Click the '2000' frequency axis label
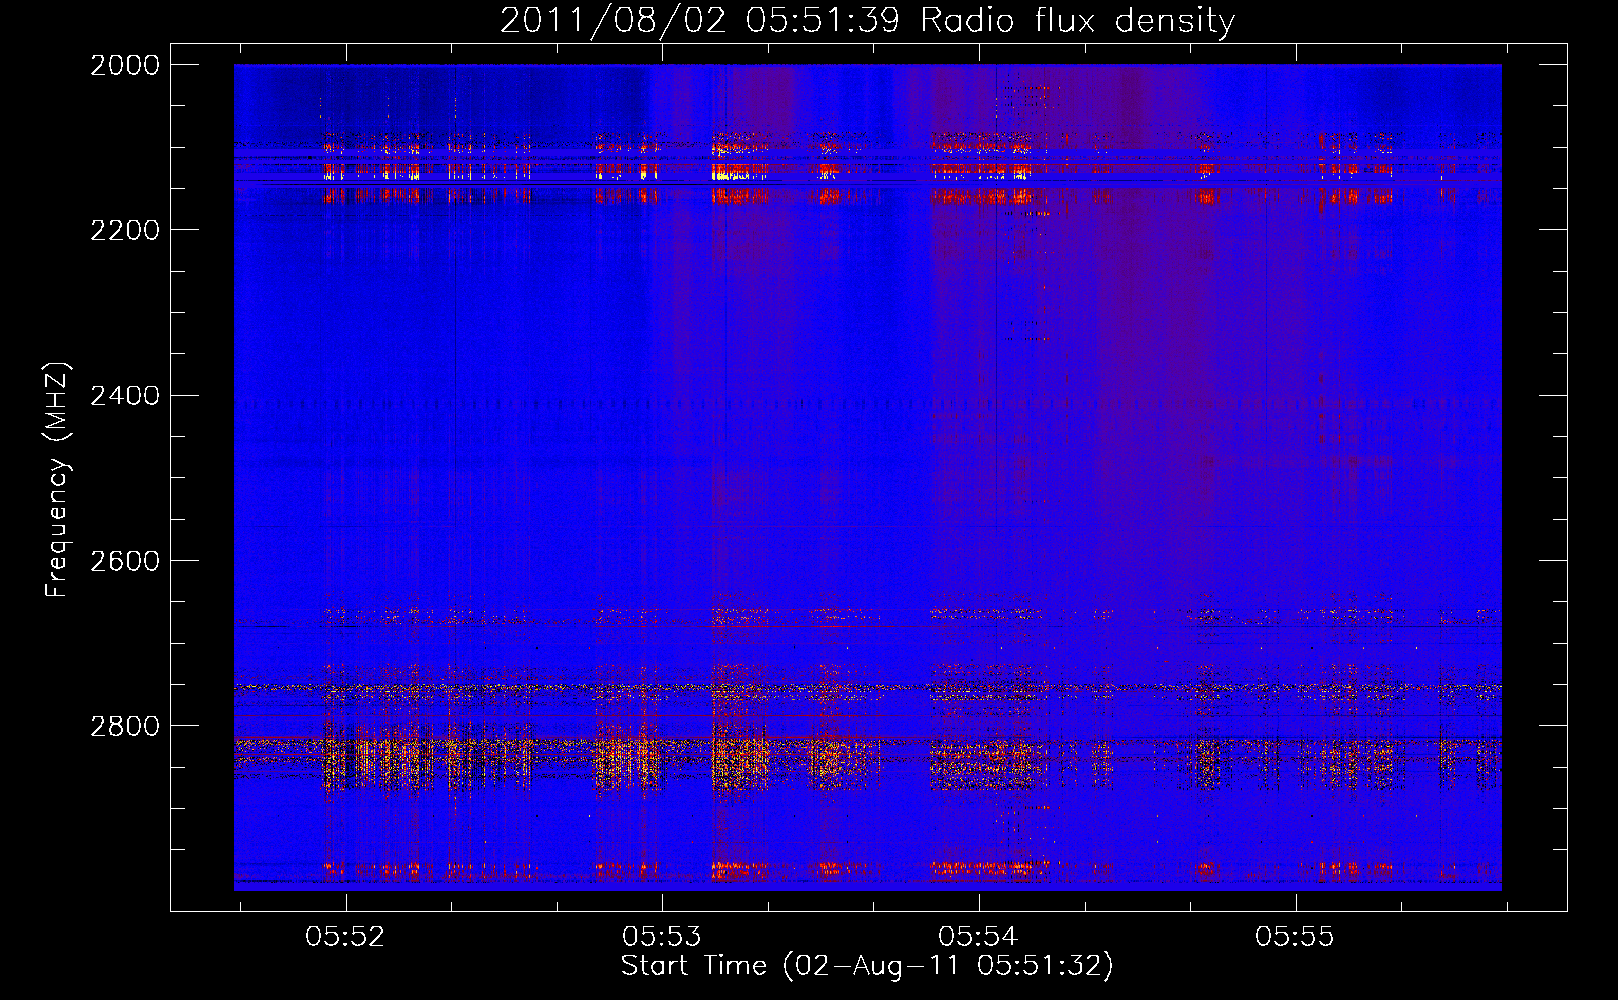The height and width of the screenshot is (1000, 1618). point(125,65)
